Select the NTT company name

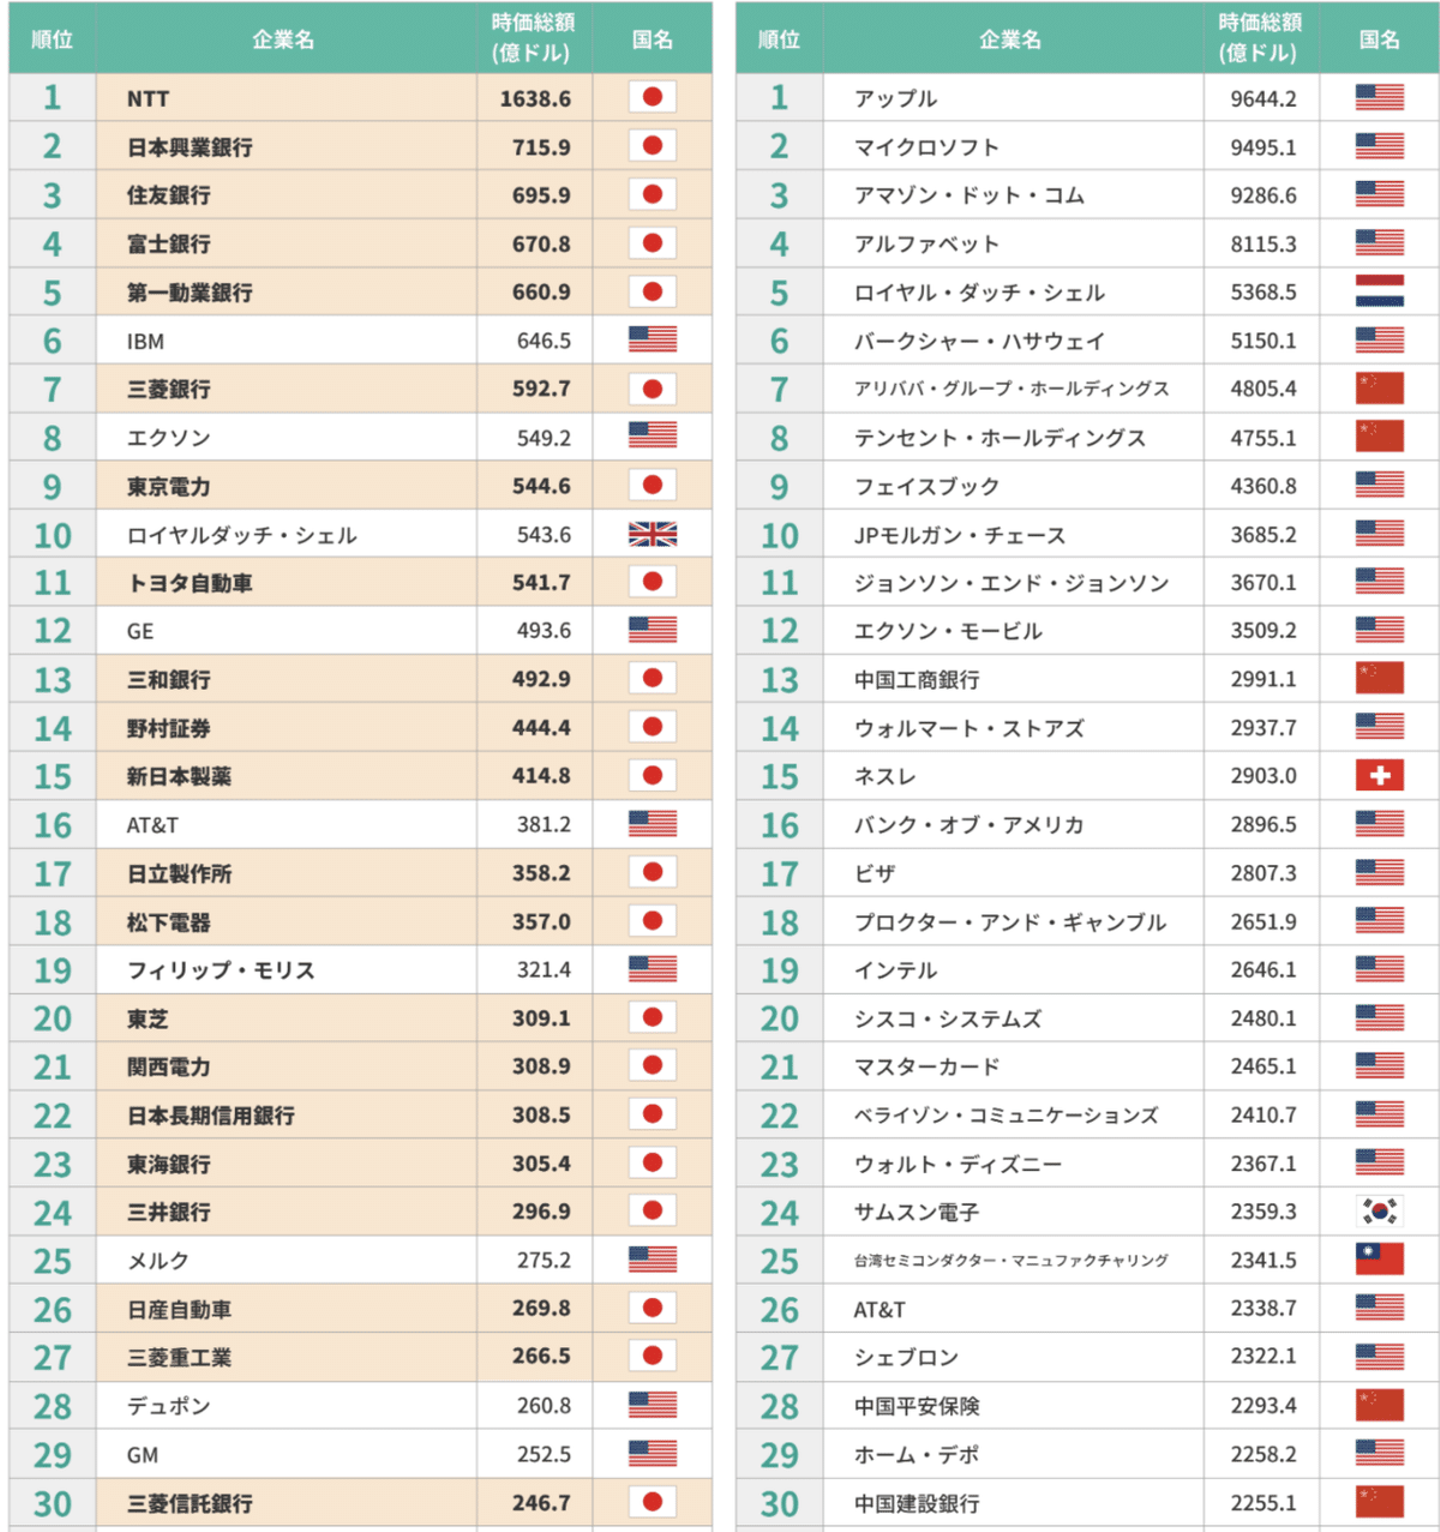pos(148,99)
